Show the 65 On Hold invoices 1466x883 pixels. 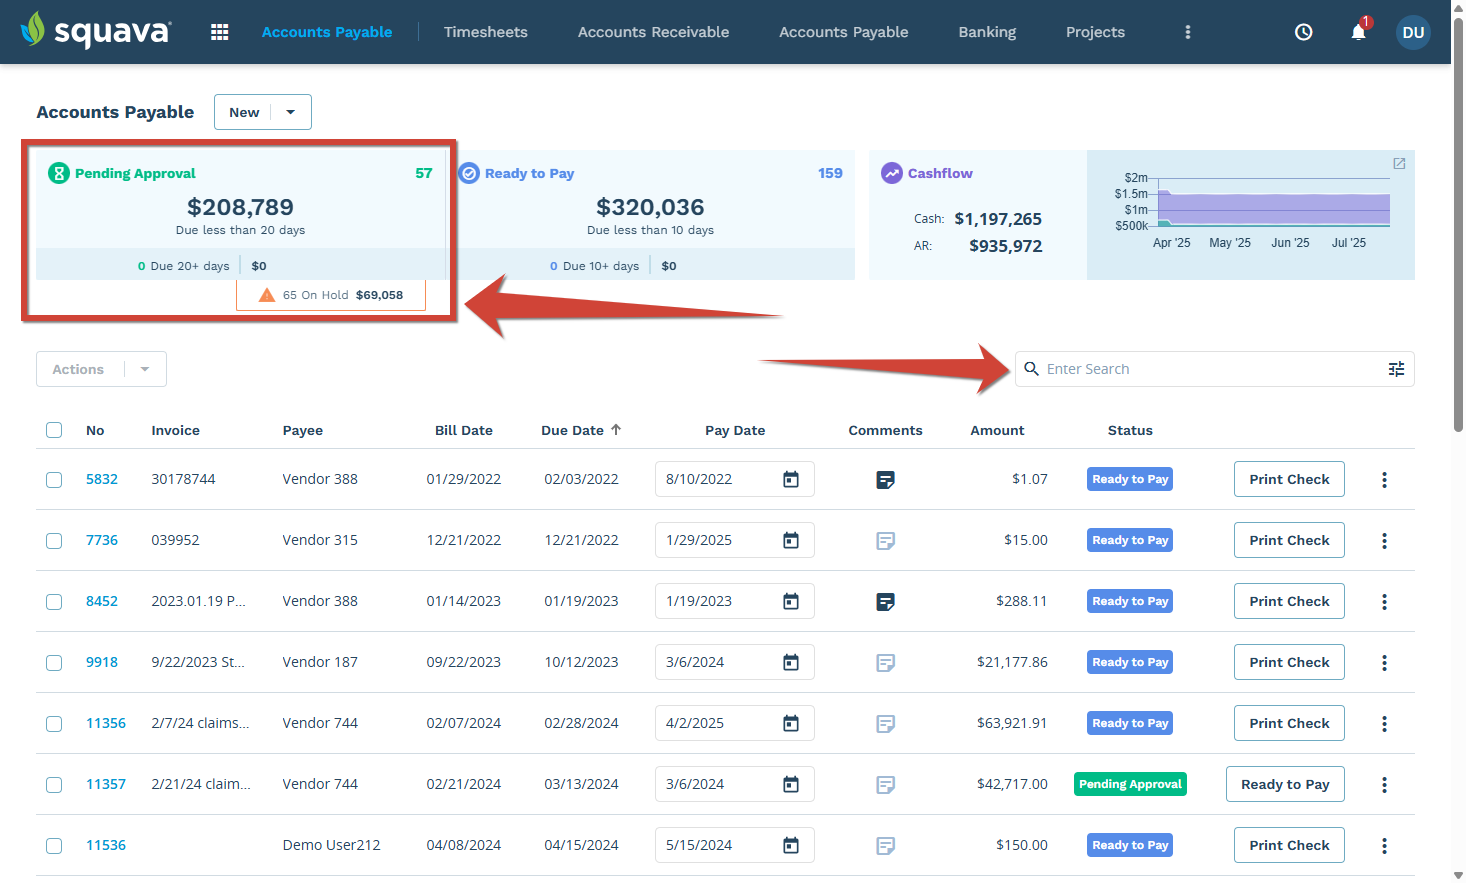(331, 295)
